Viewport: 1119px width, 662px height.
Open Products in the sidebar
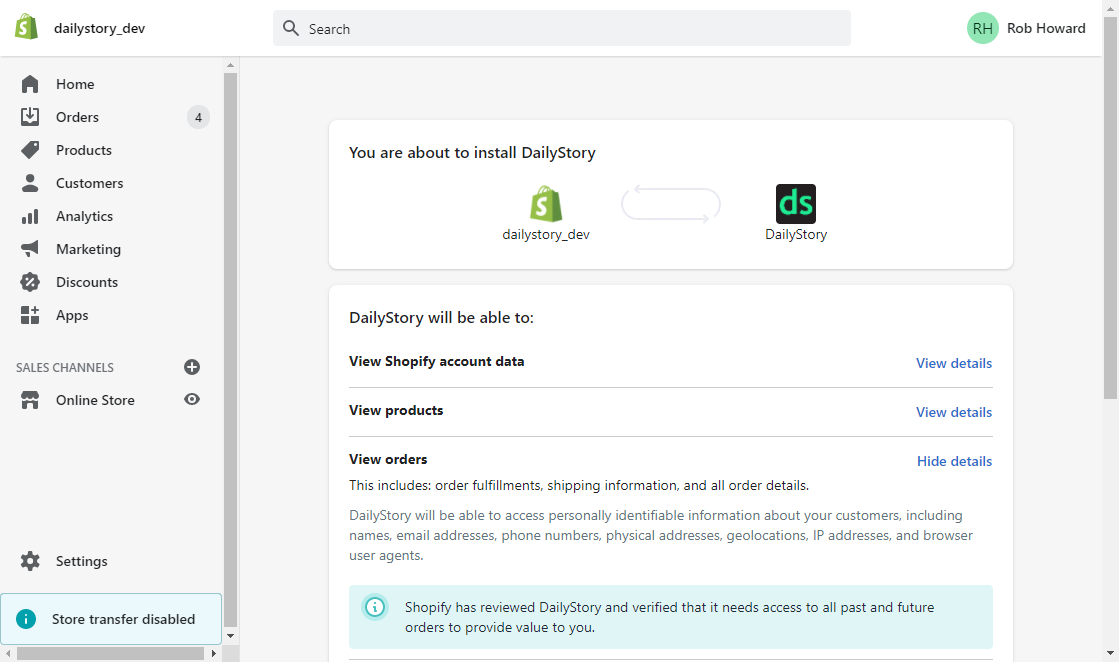tap(83, 150)
